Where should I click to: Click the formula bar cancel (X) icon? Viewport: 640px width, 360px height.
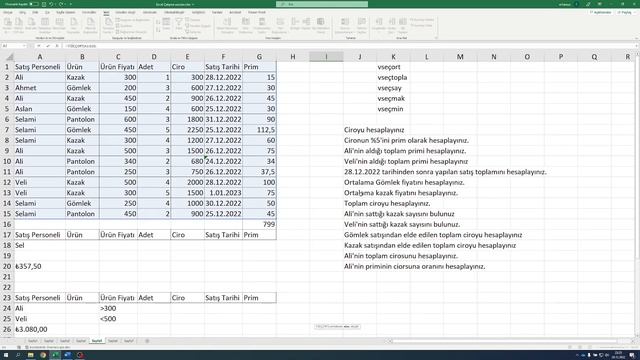pos(39,46)
